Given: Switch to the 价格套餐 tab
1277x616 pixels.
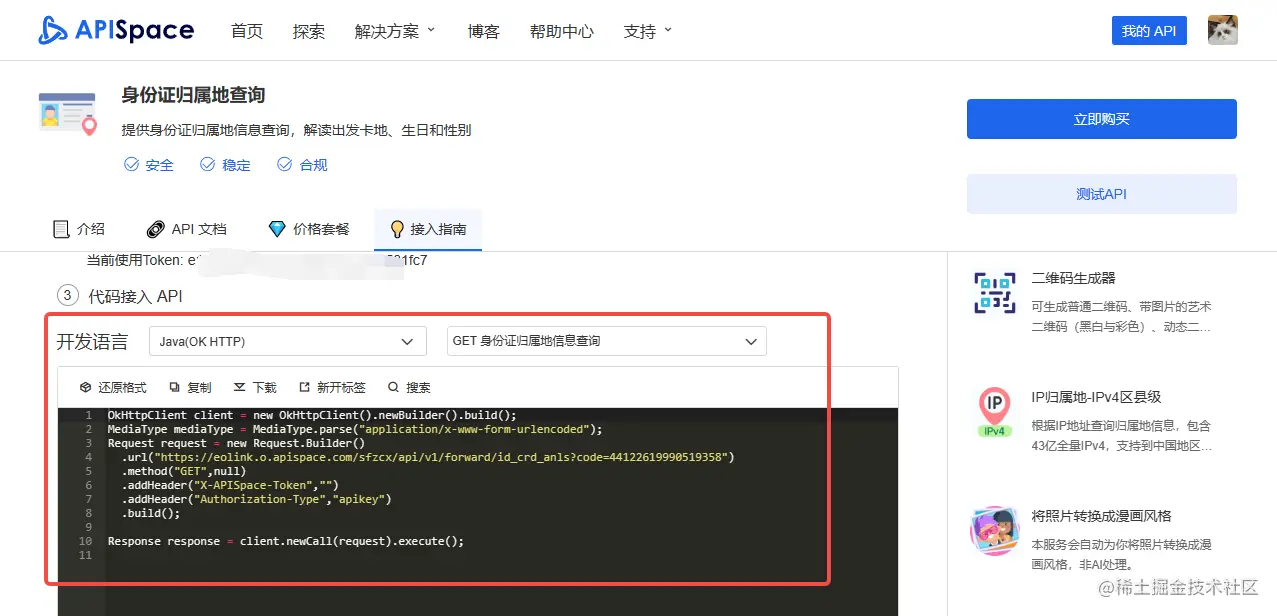Looking at the screenshot, I should tap(309, 229).
